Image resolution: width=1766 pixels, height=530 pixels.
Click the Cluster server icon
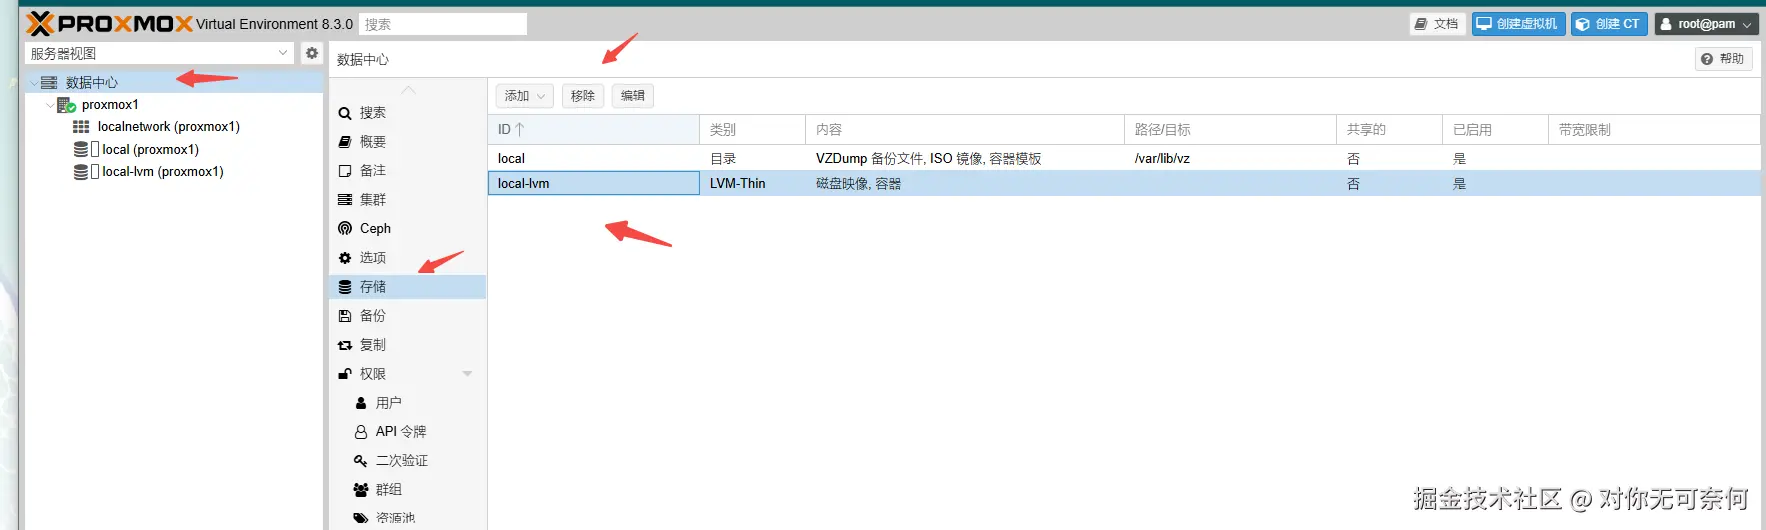point(345,200)
